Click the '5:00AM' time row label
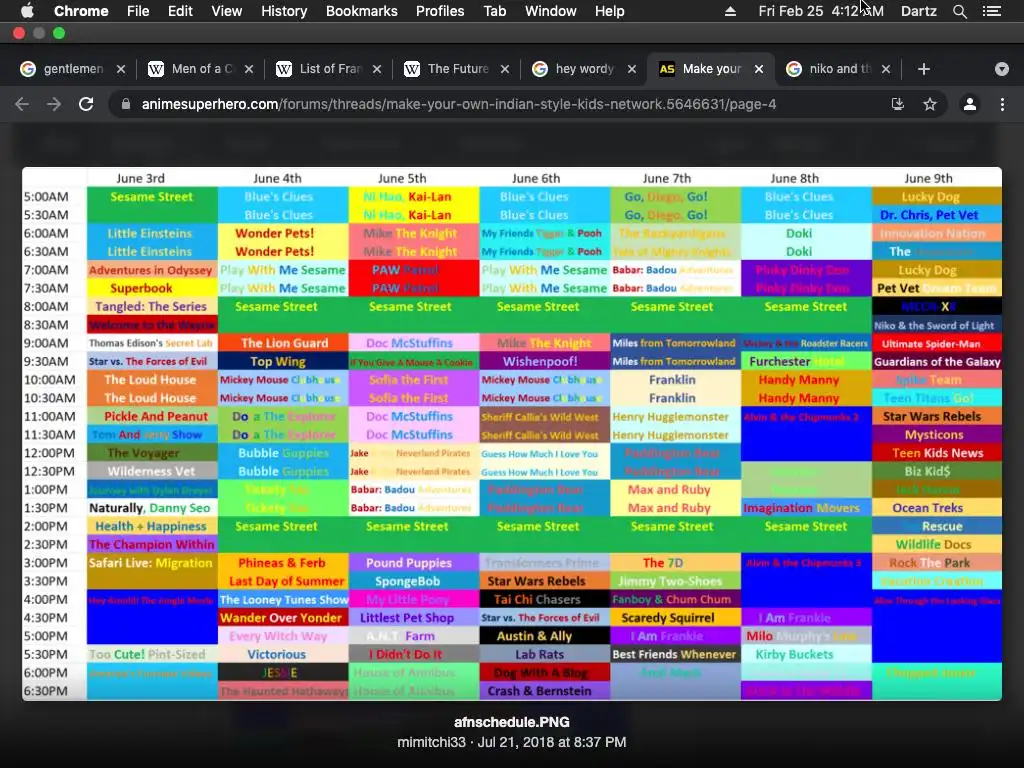Screen dimensions: 1024x768 tap(46, 197)
